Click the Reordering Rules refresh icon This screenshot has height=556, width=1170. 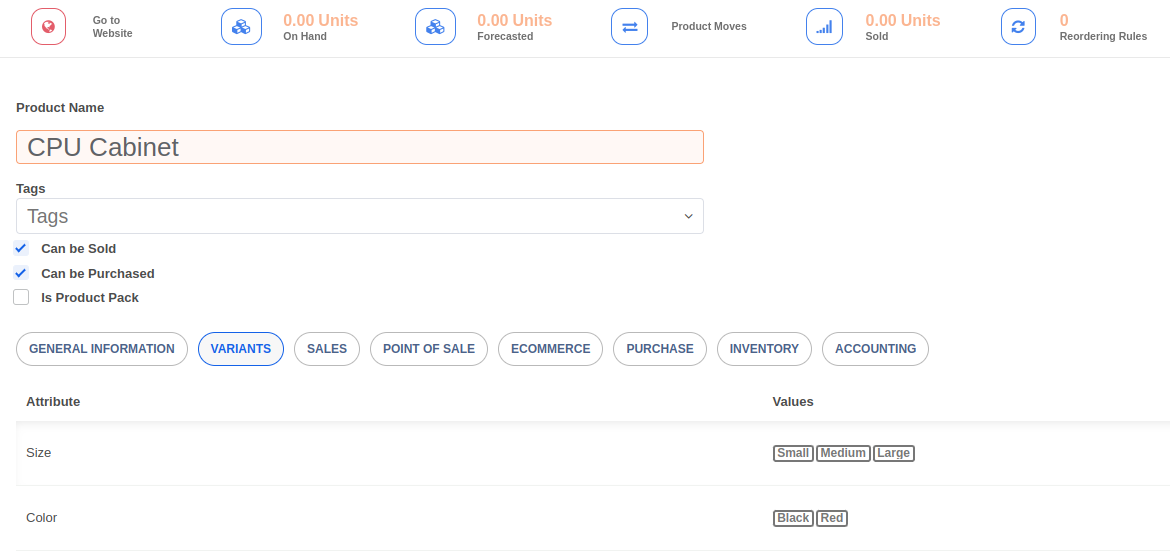[x=1018, y=27]
